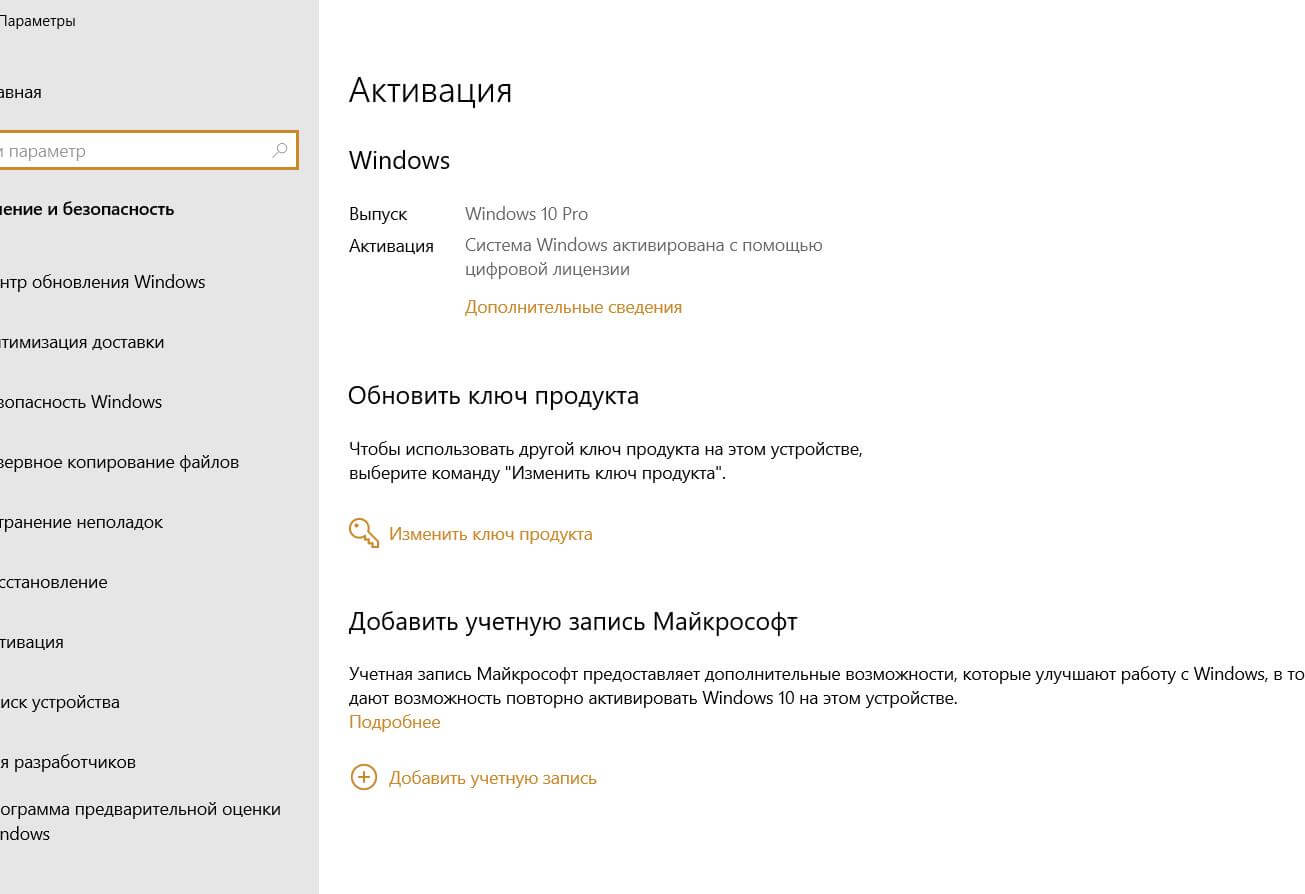Click Добавить учетную запись link
1305x894 pixels.
click(492, 778)
